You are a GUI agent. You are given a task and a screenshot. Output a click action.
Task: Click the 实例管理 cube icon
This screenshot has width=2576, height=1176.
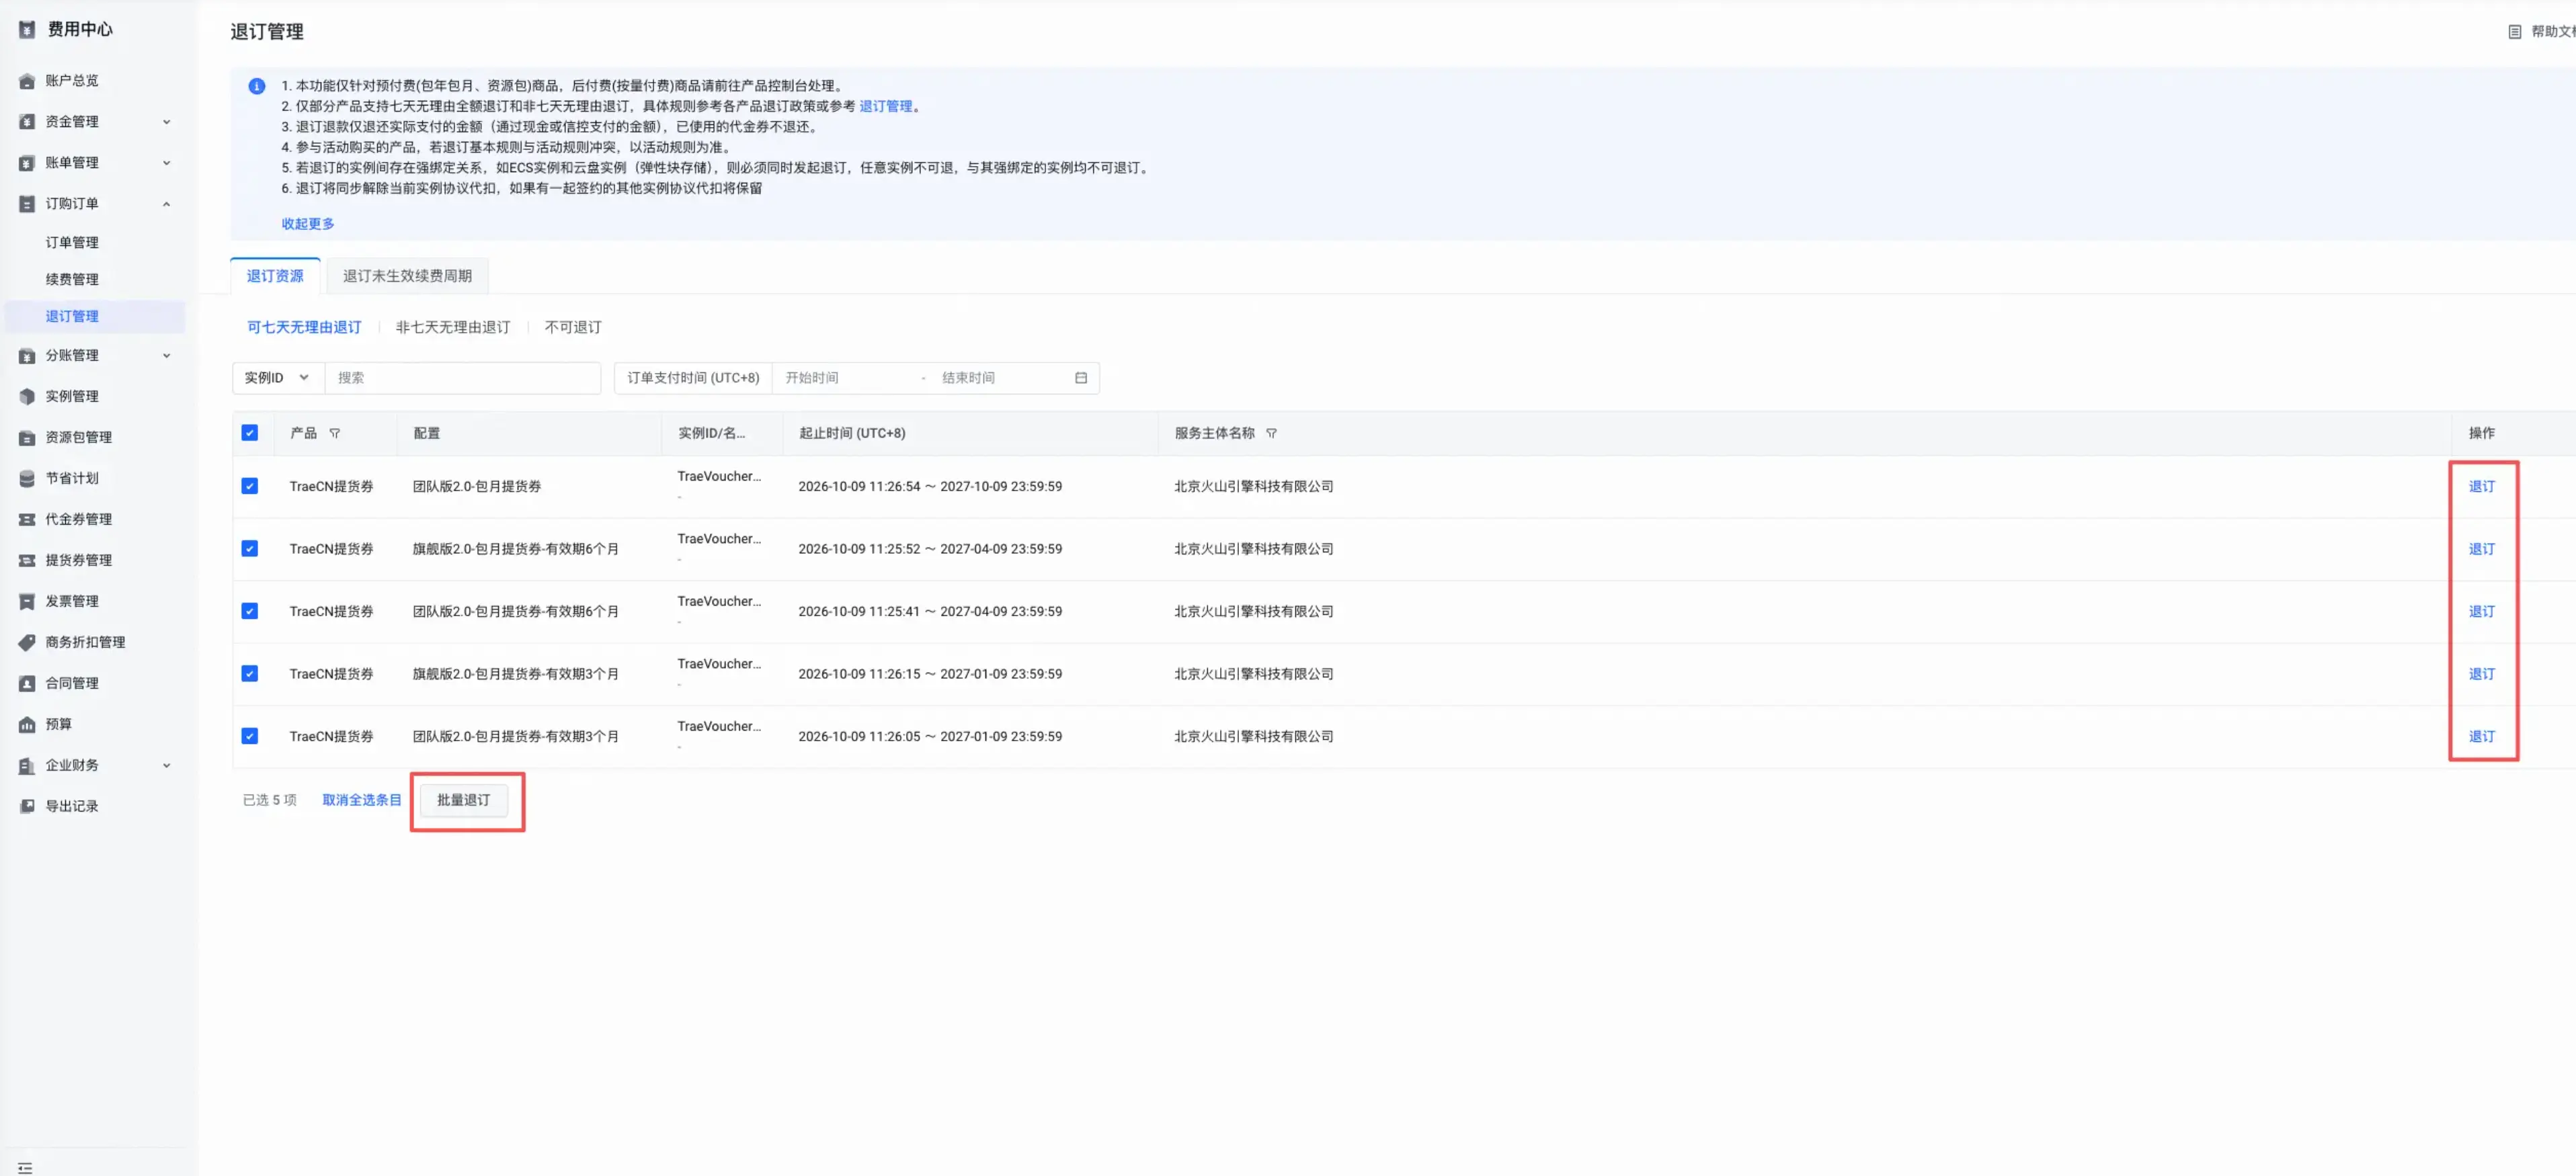click(27, 397)
